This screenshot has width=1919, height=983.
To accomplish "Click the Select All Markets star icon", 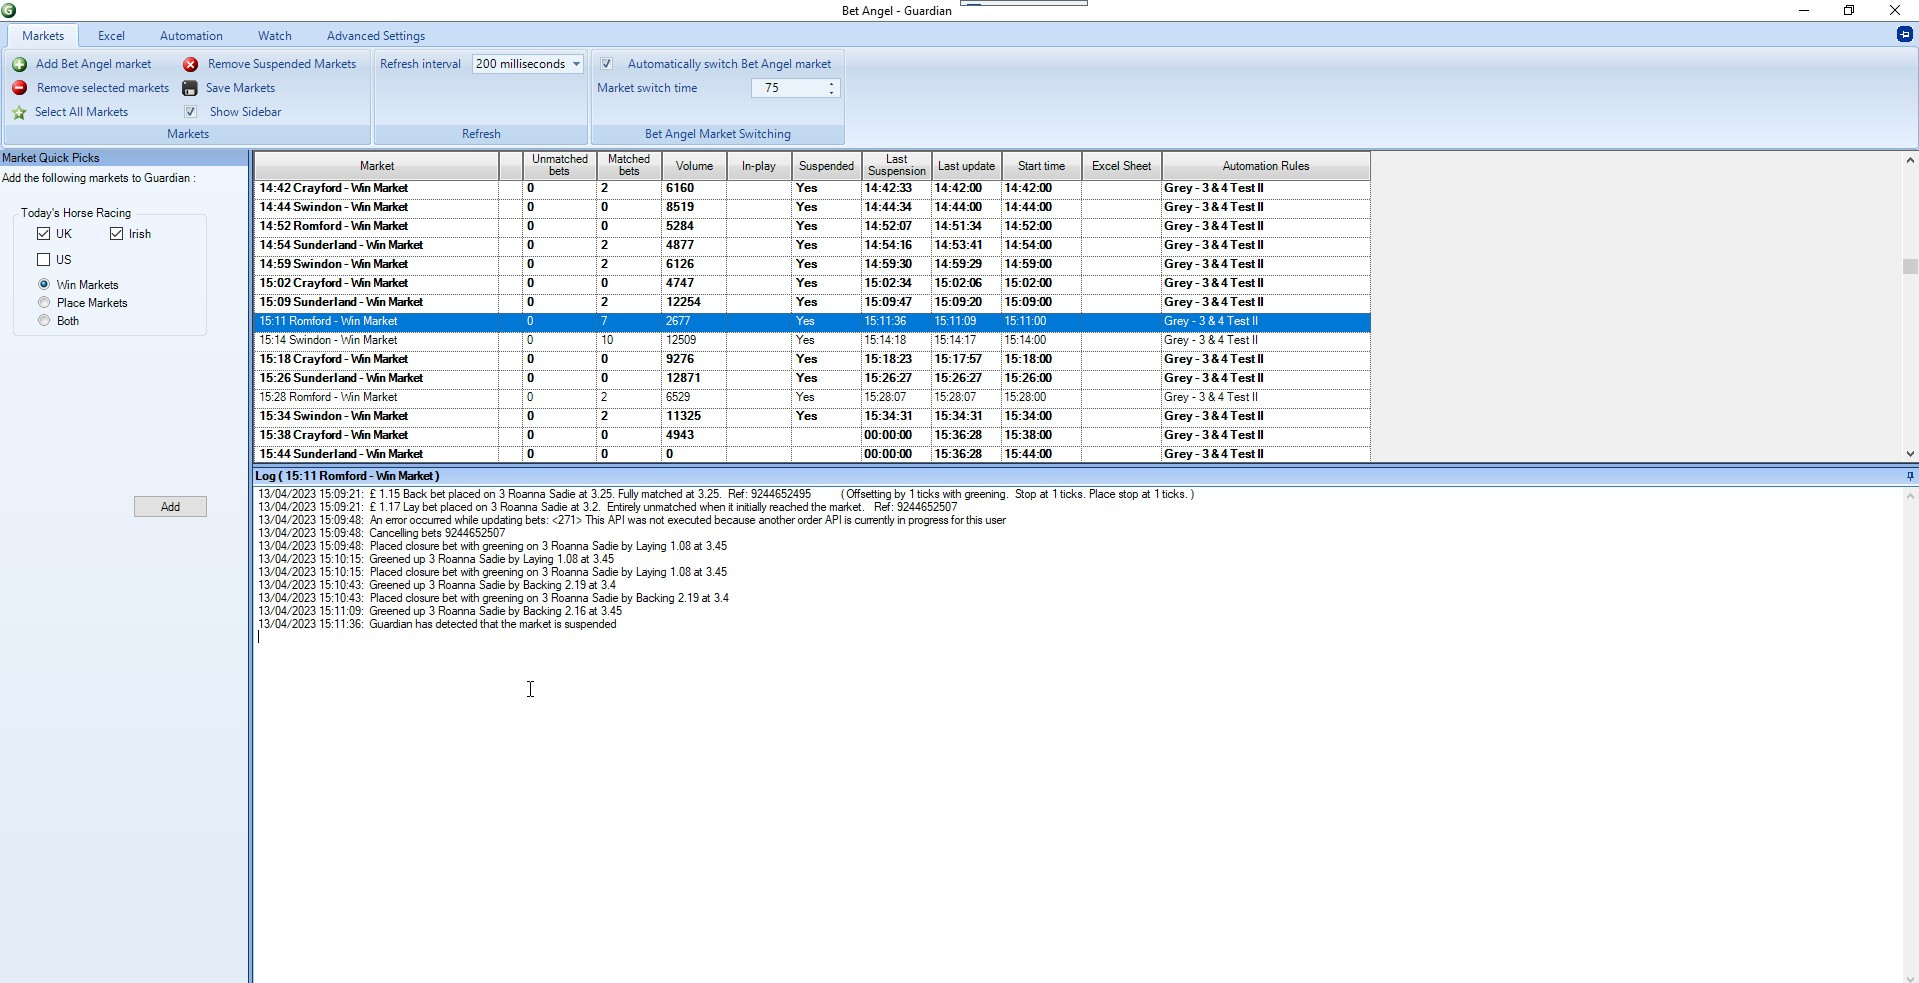I will coord(19,112).
